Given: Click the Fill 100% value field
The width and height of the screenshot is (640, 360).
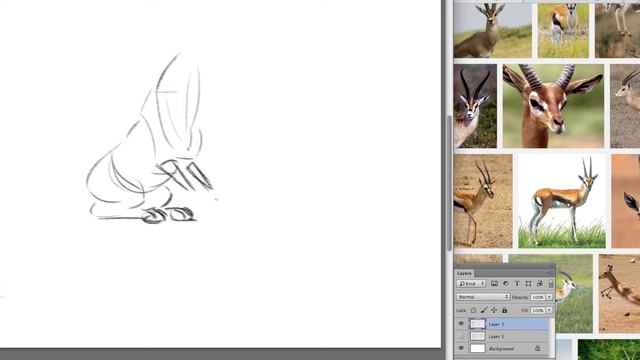Looking at the screenshot, I should (x=538, y=310).
